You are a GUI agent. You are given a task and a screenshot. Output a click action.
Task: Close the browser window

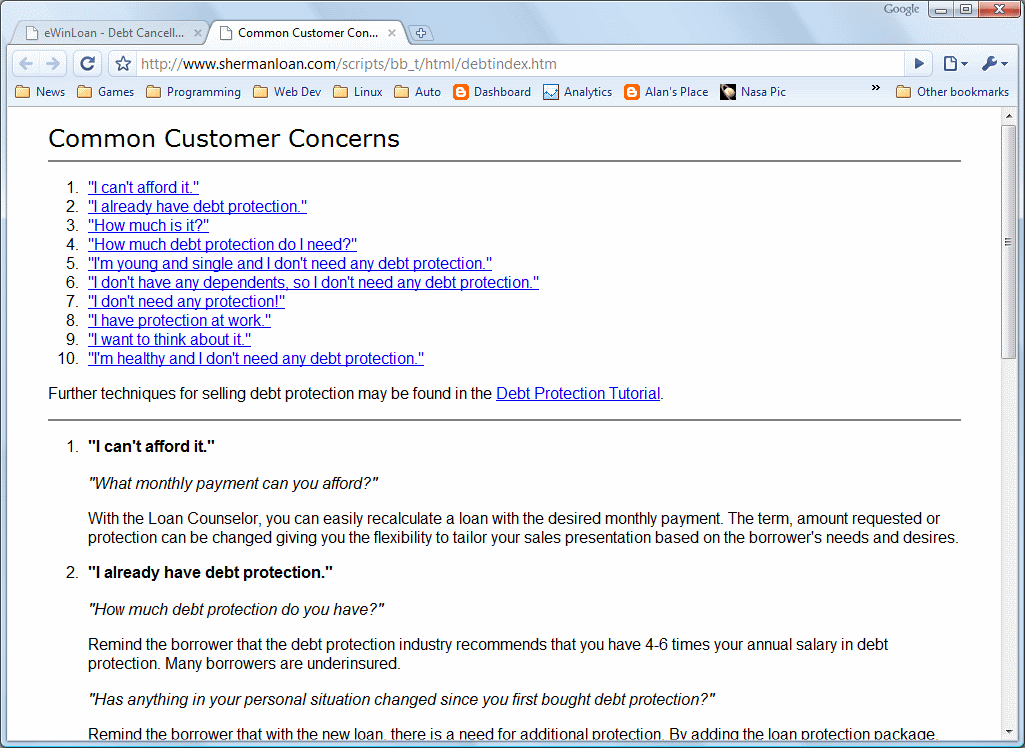tap(1000, 10)
